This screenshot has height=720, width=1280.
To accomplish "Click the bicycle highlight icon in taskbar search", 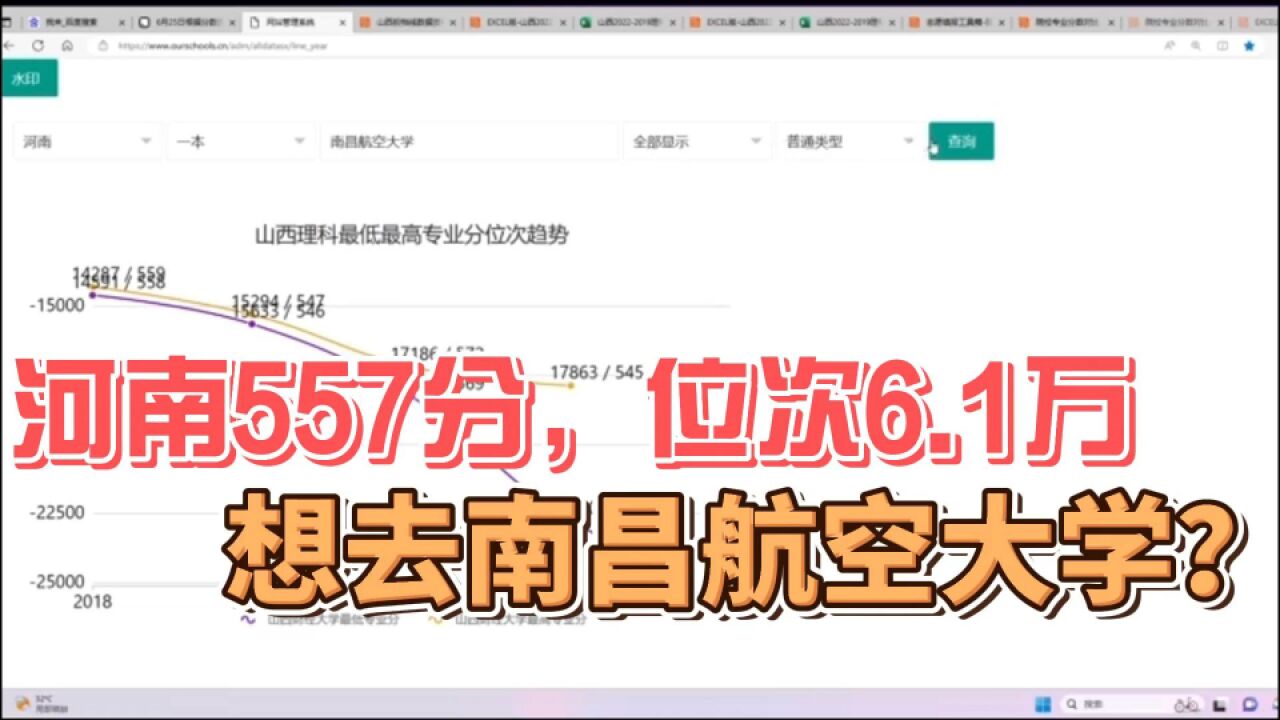I will tap(1186, 703).
